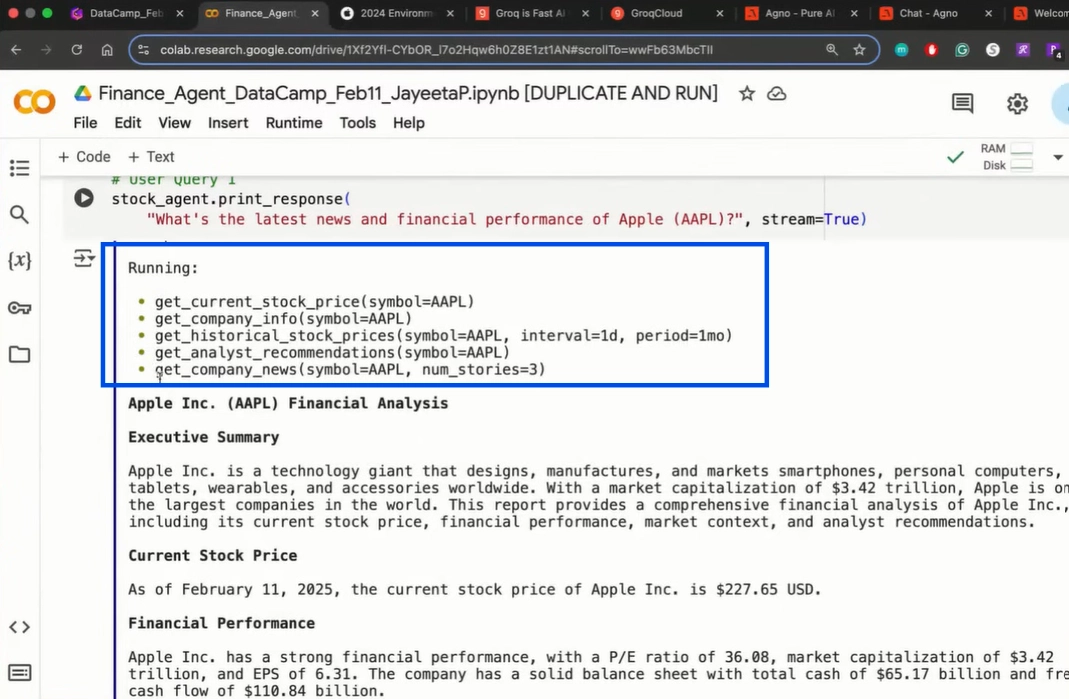Expand the runtime connection dropdown arrow
Image resolution: width=1069 pixels, height=699 pixels.
click(x=1057, y=157)
